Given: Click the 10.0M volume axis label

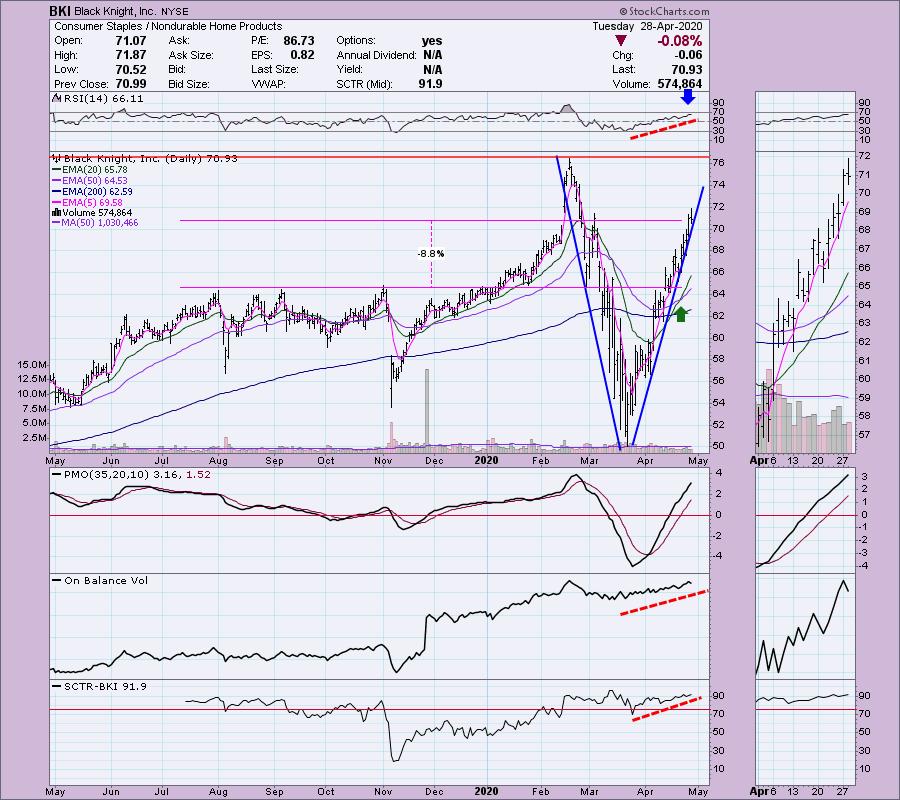Looking at the screenshot, I should click(x=33, y=394).
